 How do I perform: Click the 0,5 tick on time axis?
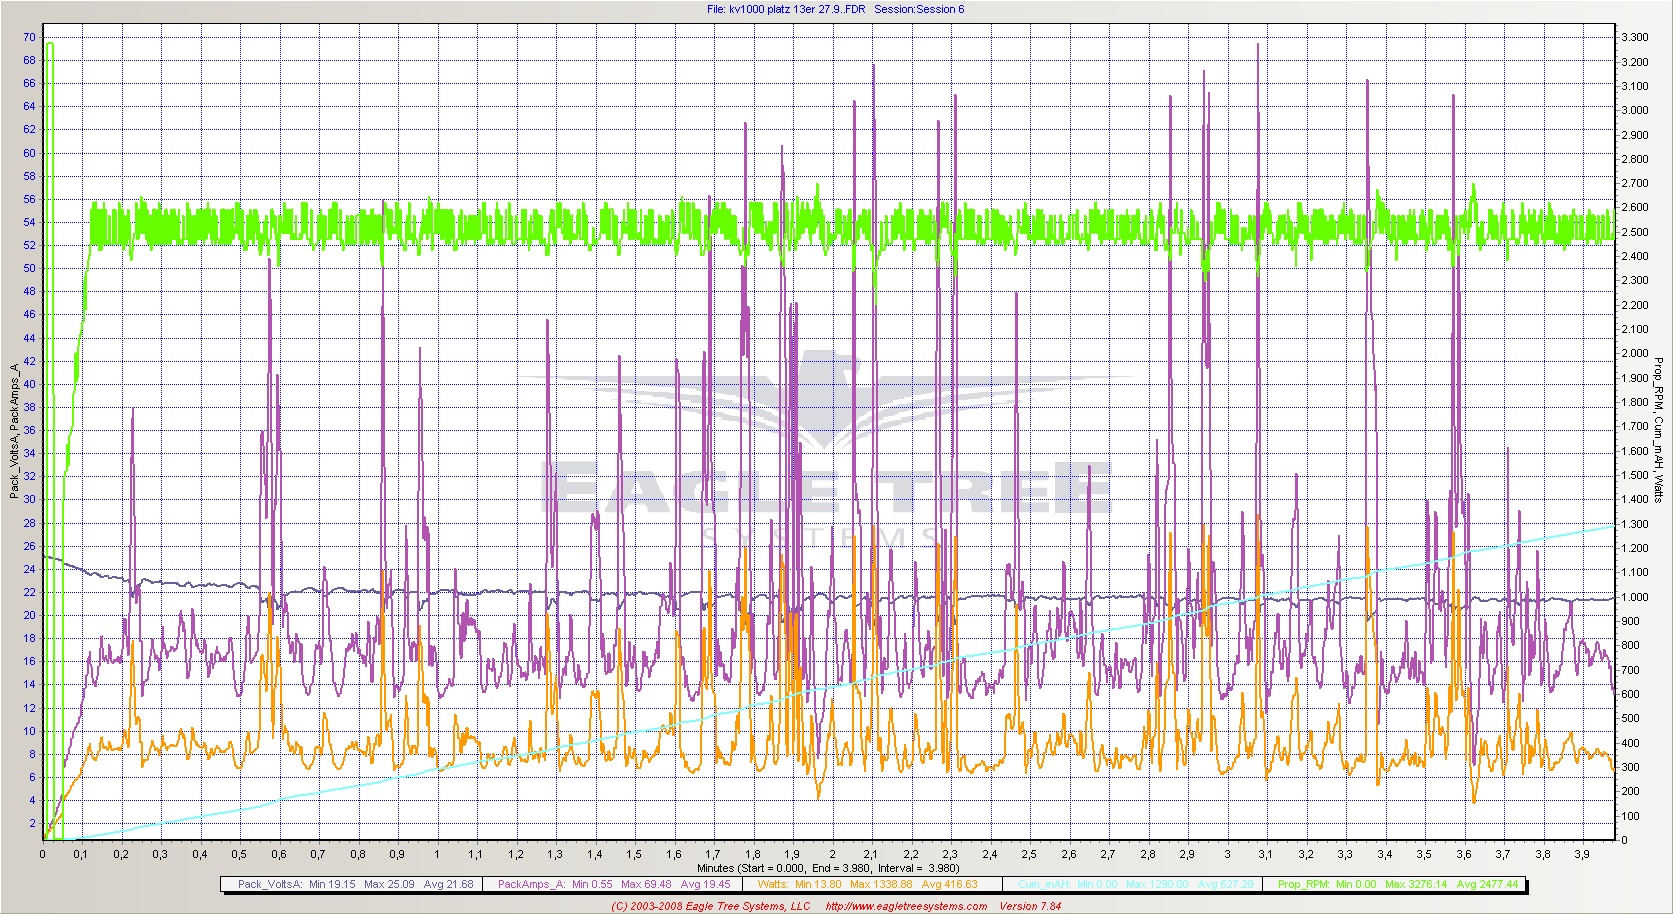pyautogui.click(x=239, y=854)
